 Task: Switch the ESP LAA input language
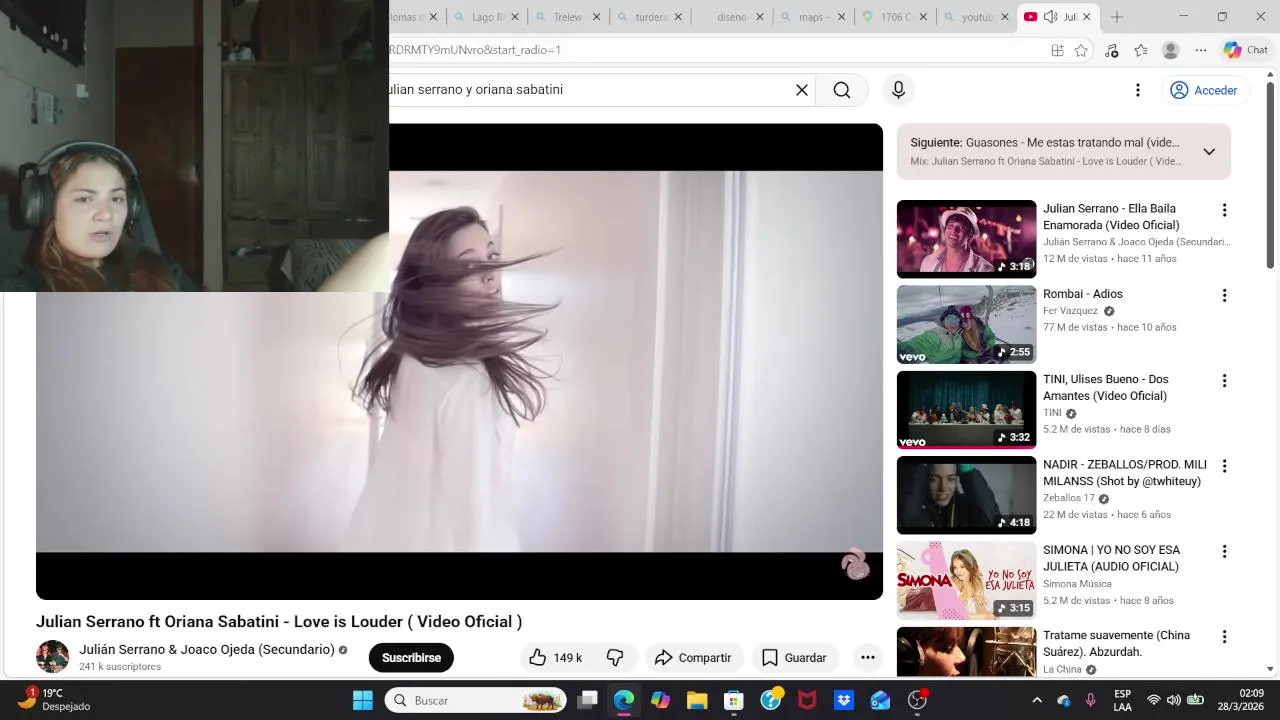coord(1123,700)
